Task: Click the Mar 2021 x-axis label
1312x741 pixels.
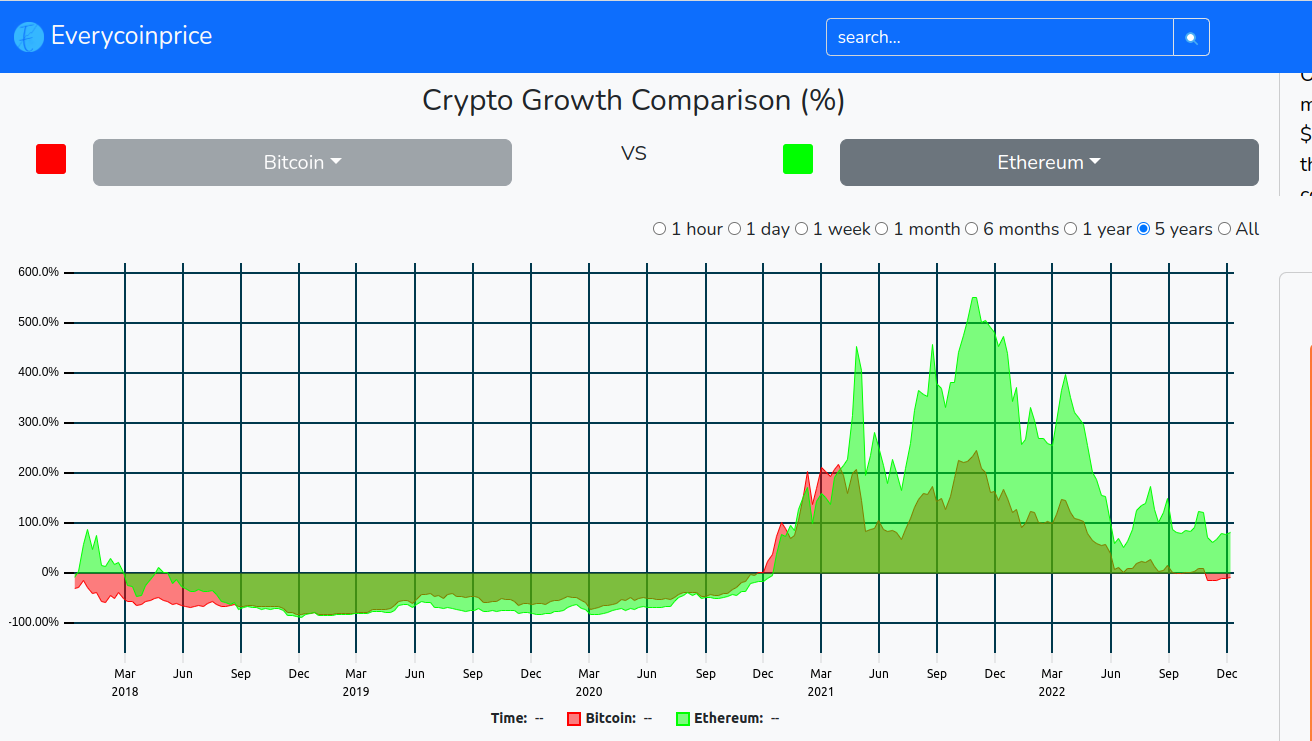Action: (821, 682)
